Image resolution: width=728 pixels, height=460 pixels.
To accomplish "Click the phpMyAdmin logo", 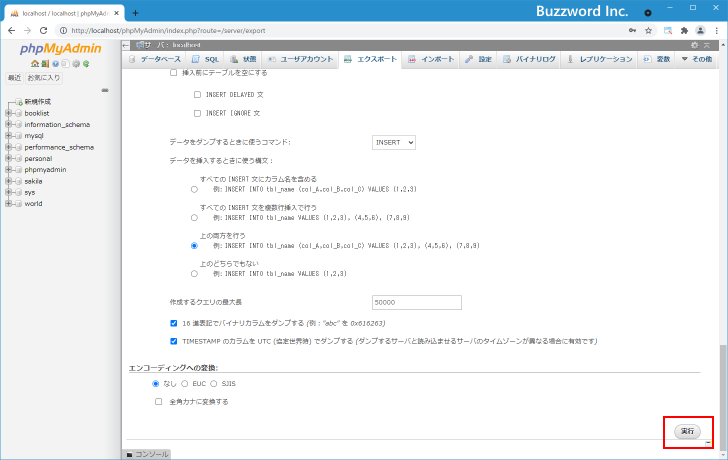I will (x=60, y=49).
